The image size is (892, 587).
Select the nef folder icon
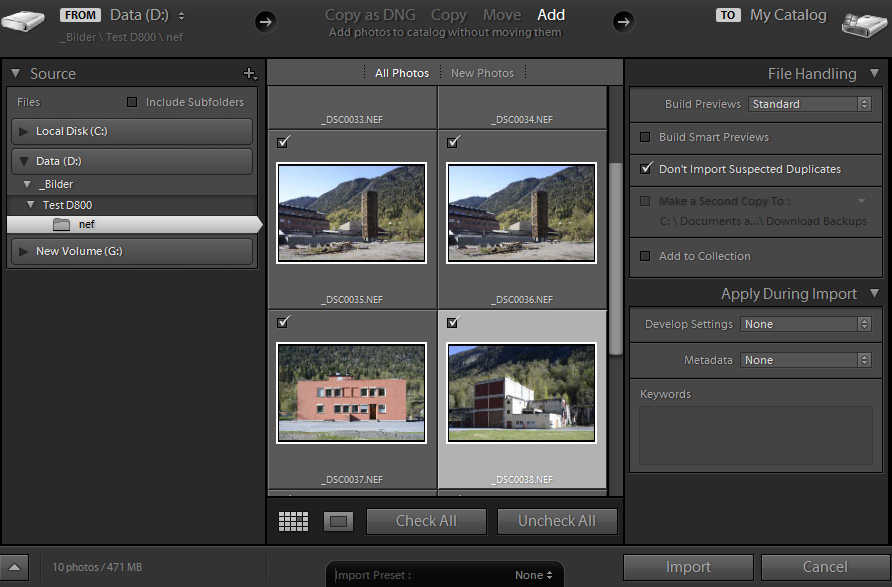point(61,225)
